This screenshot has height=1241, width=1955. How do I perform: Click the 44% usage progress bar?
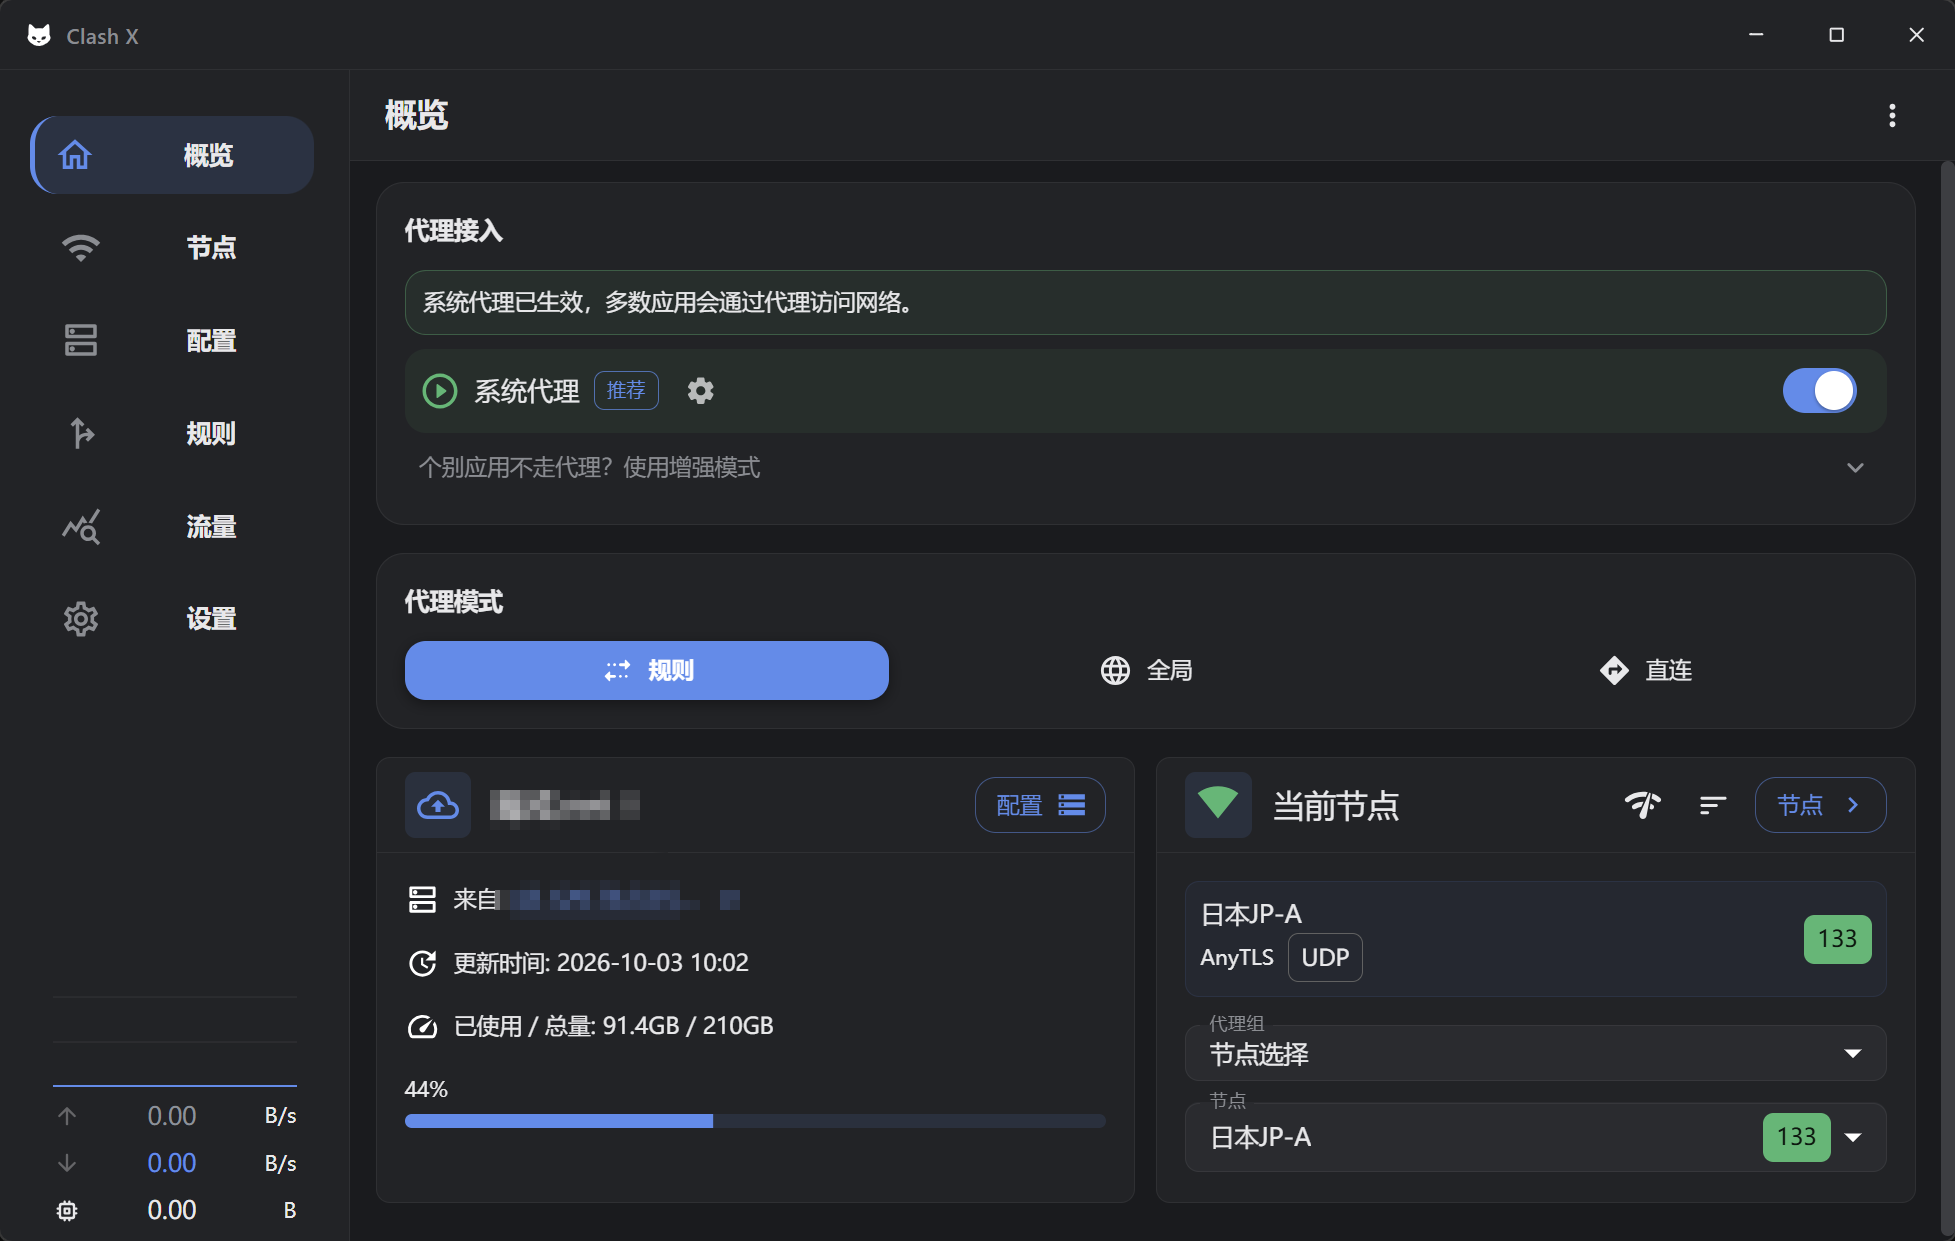pos(755,1121)
